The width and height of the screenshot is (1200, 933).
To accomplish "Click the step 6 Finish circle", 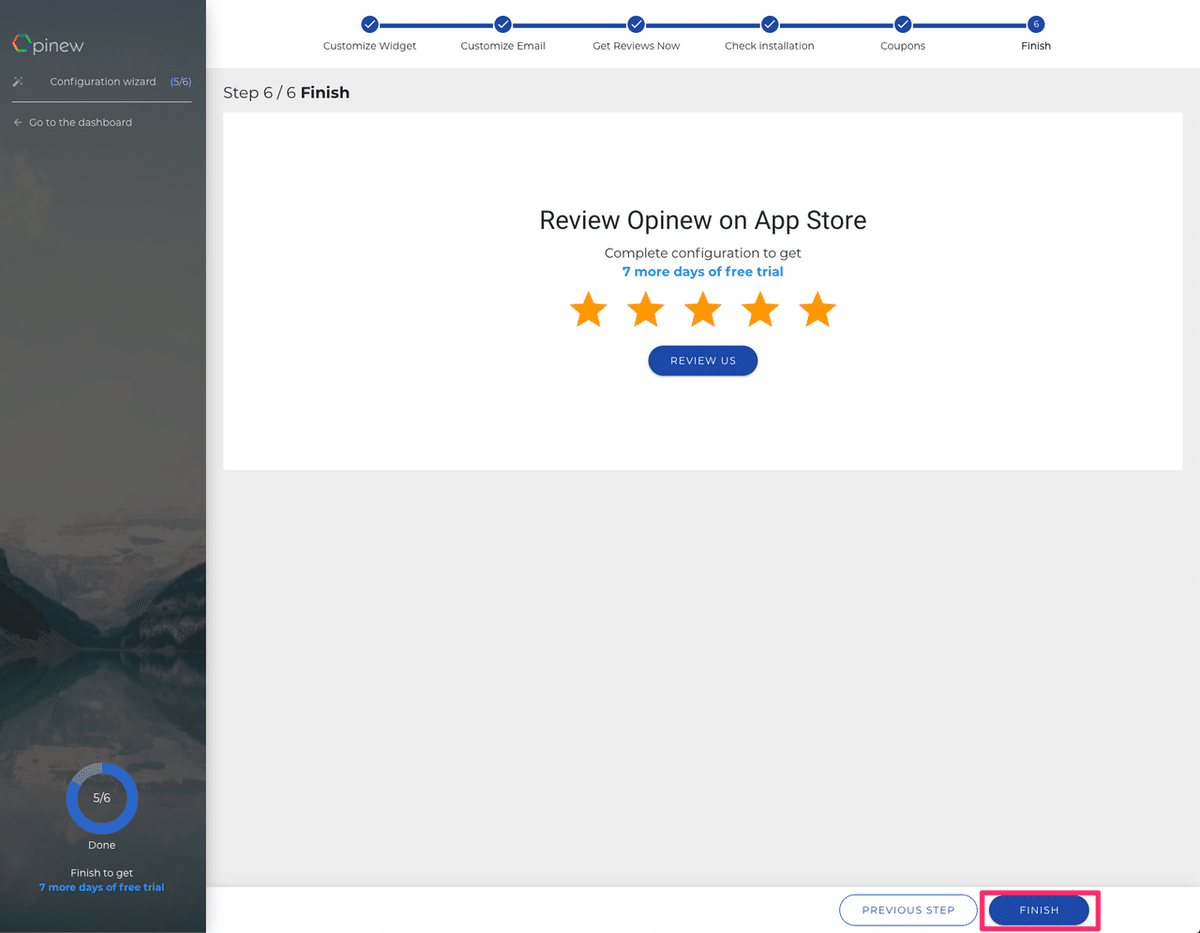I will [1036, 24].
